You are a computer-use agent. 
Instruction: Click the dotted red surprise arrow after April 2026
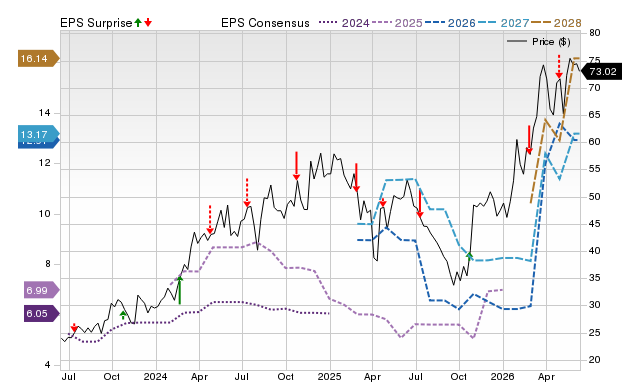(559, 67)
